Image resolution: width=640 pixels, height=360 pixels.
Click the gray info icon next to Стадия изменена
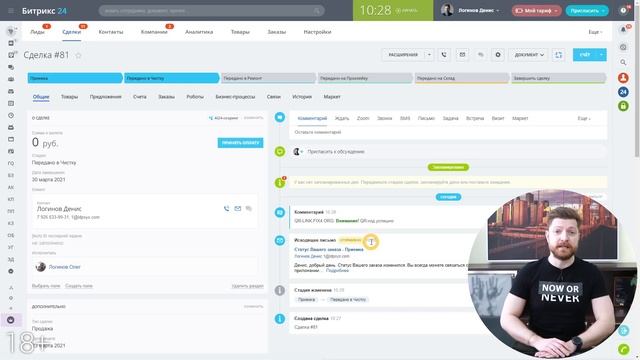[280, 290]
